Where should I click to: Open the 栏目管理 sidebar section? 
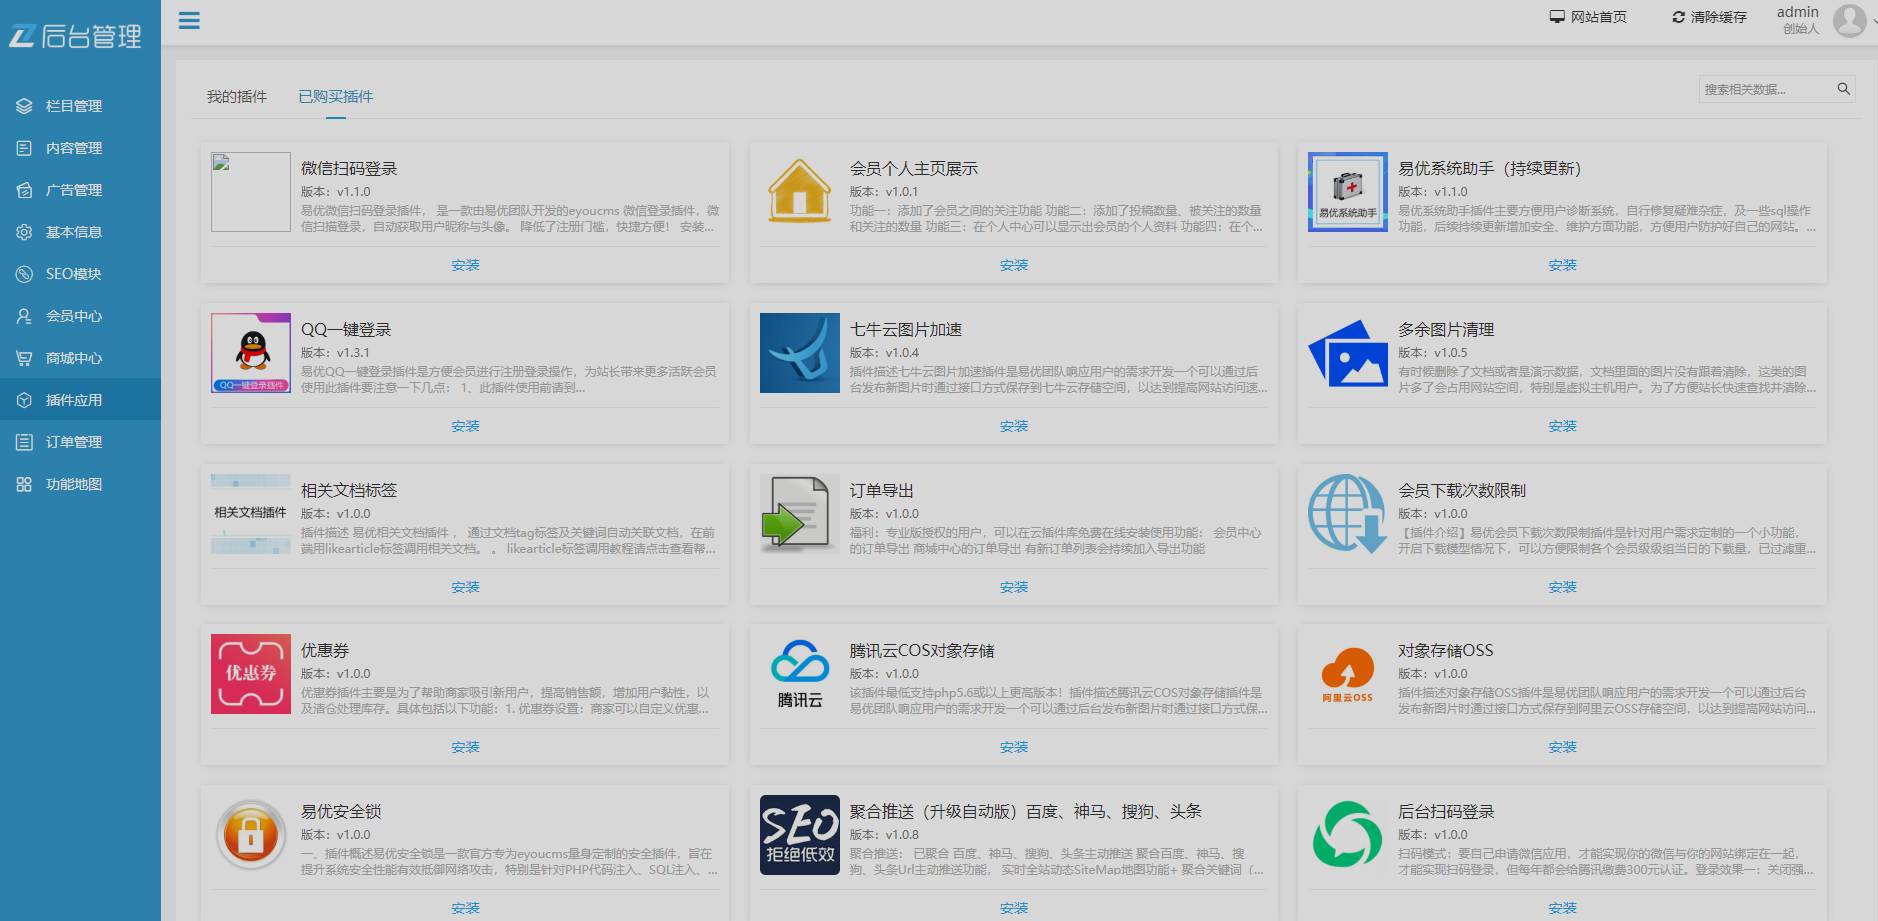click(x=73, y=105)
